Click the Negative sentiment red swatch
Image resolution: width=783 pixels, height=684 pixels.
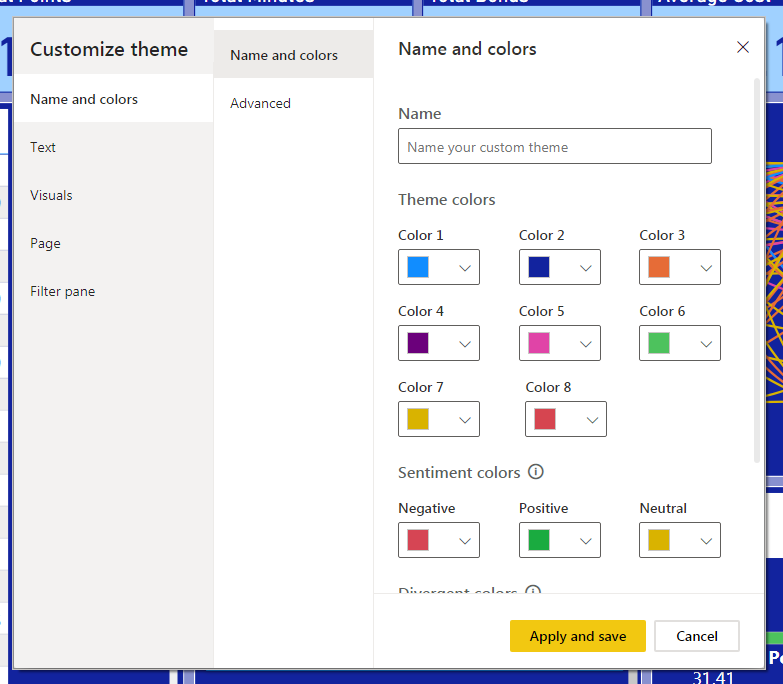click(418, 540)
